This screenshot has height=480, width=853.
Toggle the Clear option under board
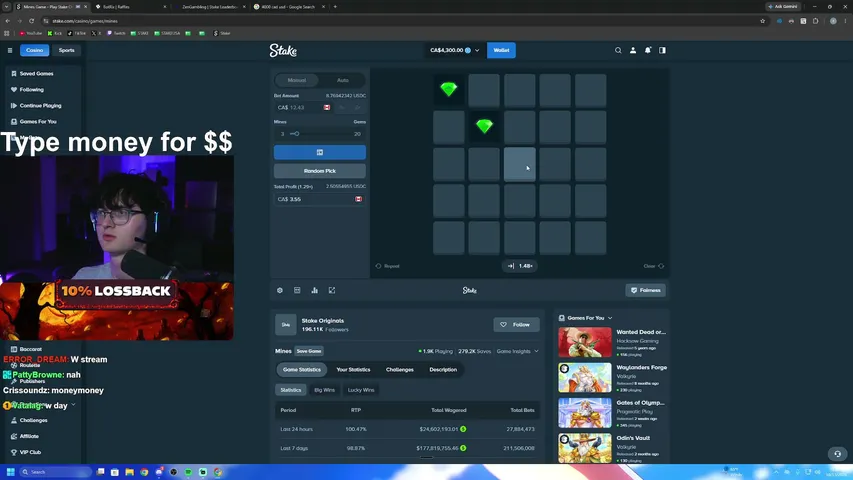pos(653,266)
